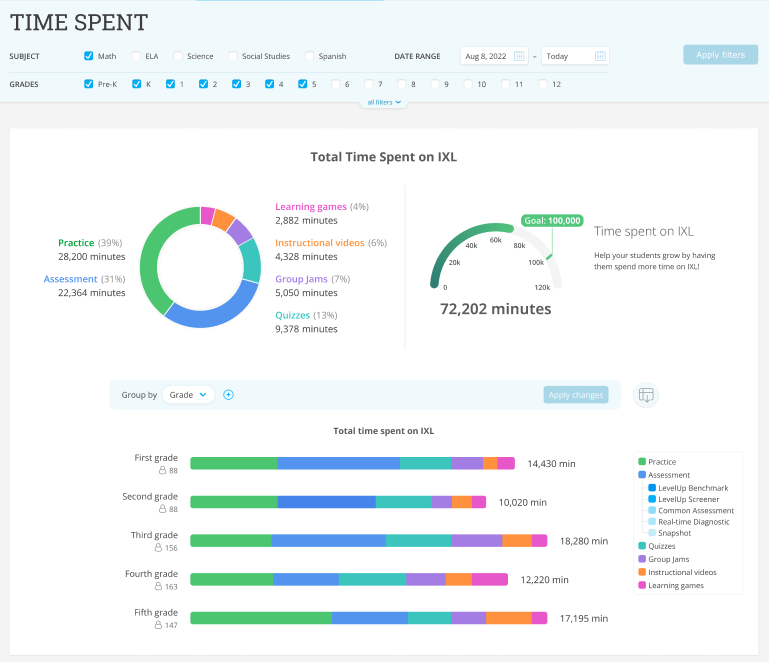Viewport: 769px width, 662px height.
Task: Open the Group by Grade dropdown
Action: point(188,395)
